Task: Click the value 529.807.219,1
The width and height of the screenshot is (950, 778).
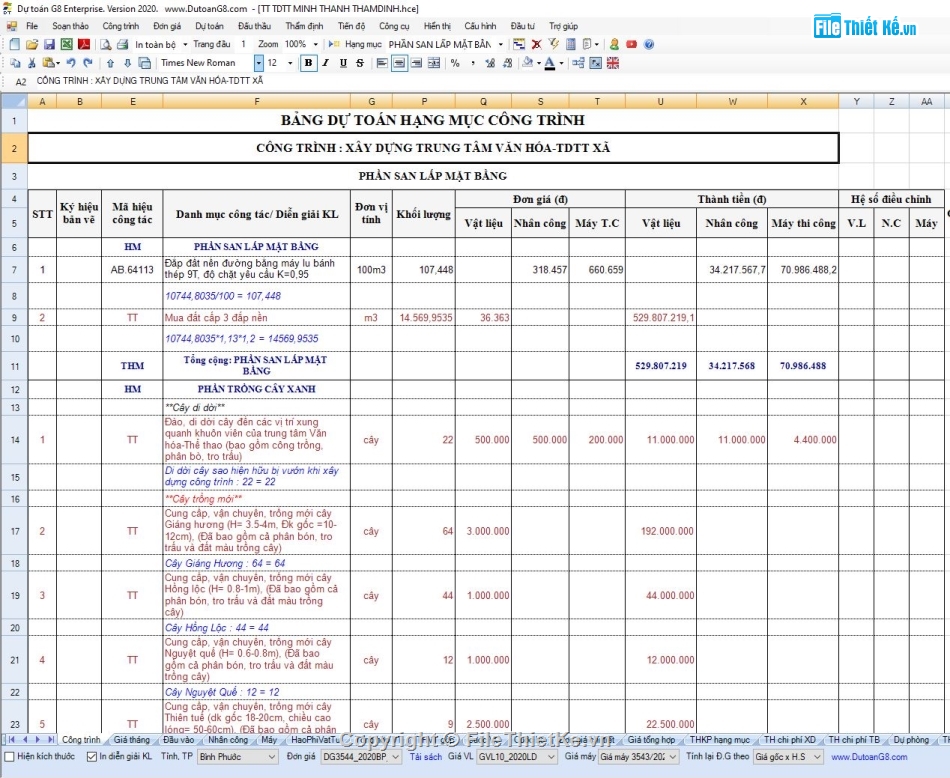Action: [661, 318]
